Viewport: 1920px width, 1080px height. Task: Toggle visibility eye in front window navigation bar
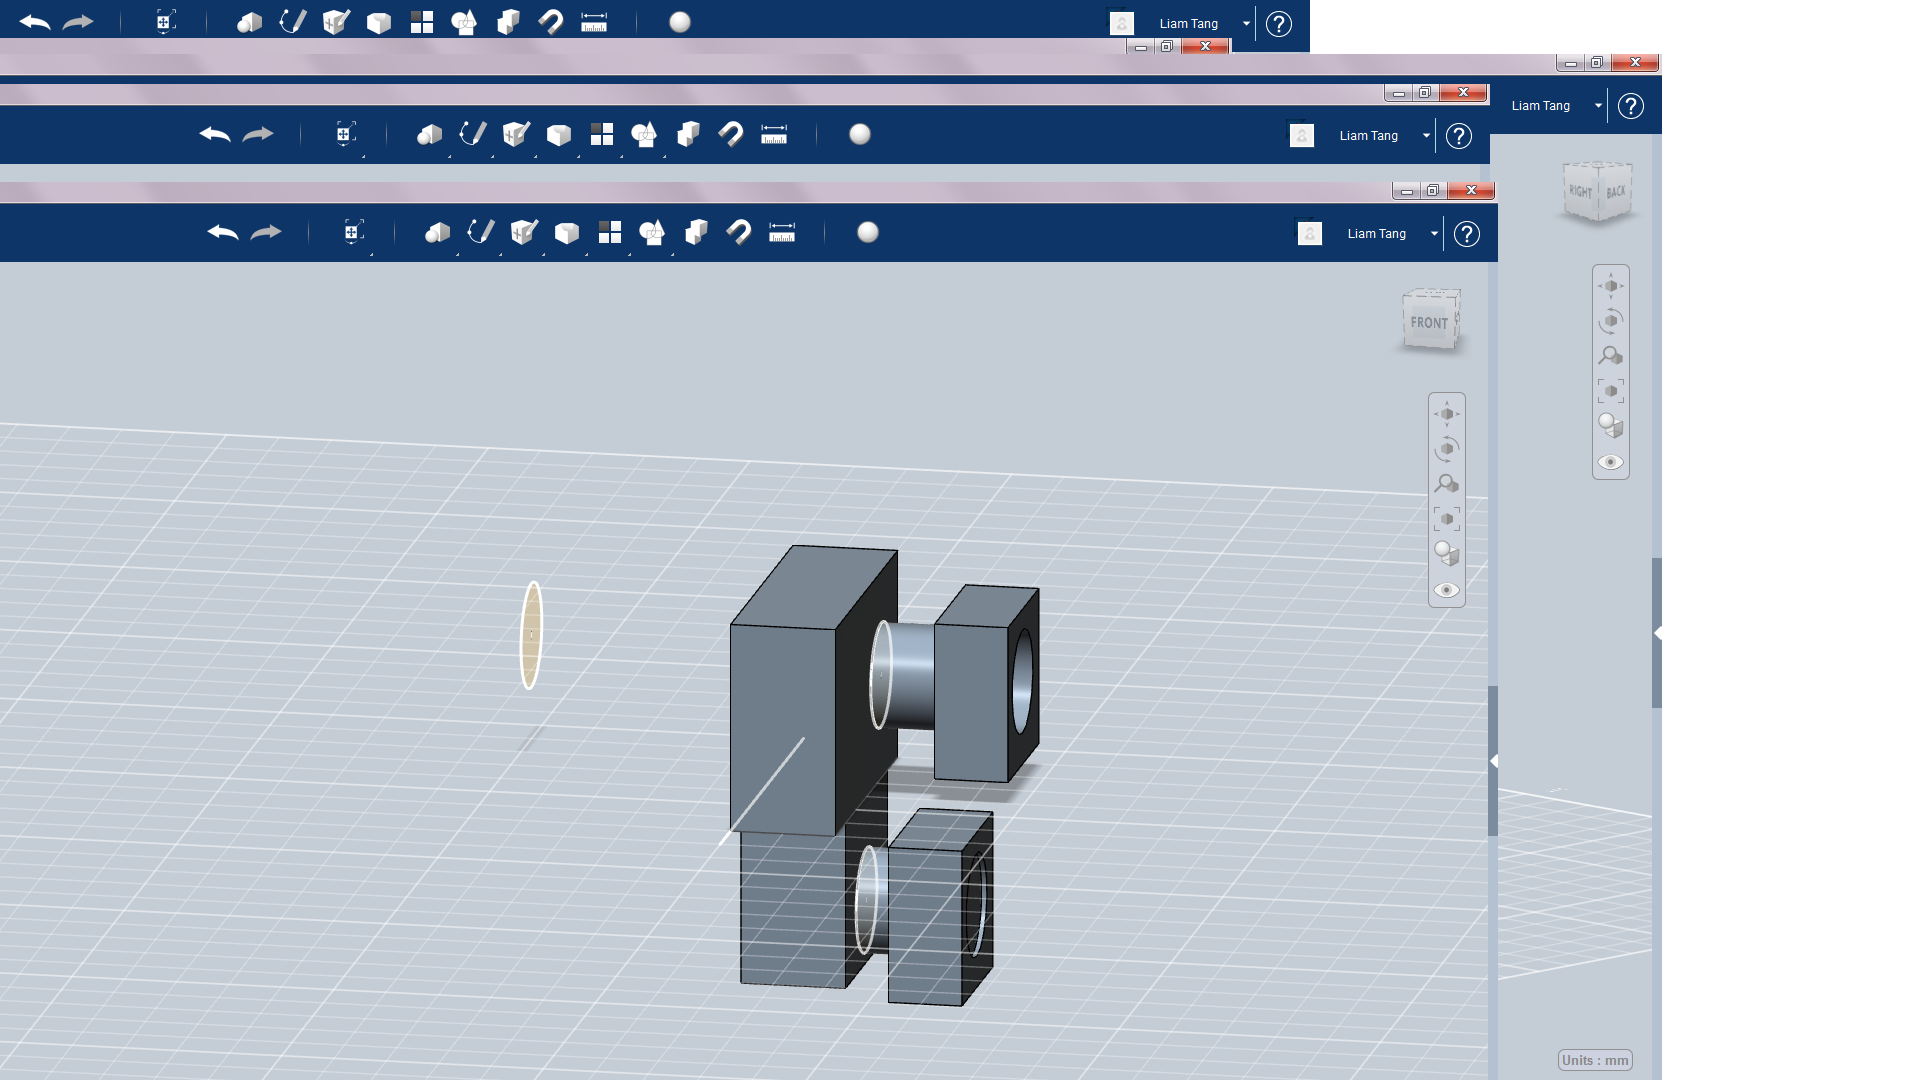click(1447, 590)
